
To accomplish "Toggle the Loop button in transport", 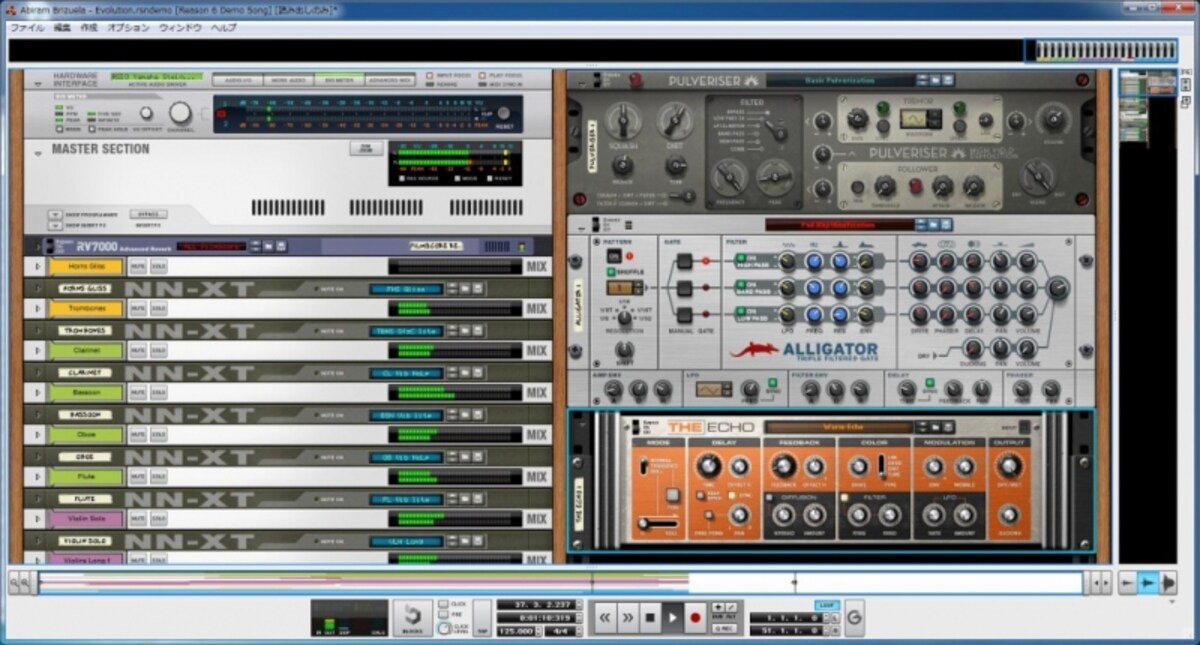I will coord(826,606).
